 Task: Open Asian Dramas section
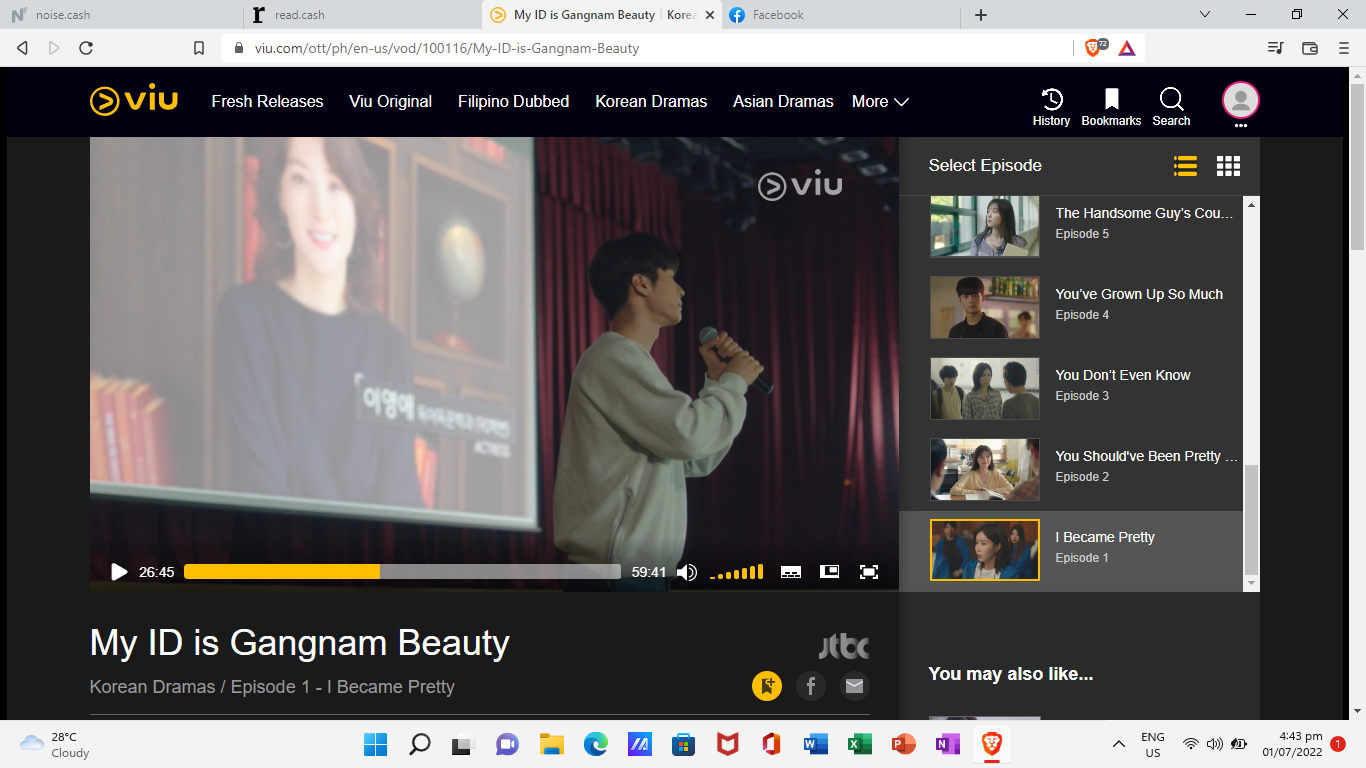point(783,102)
